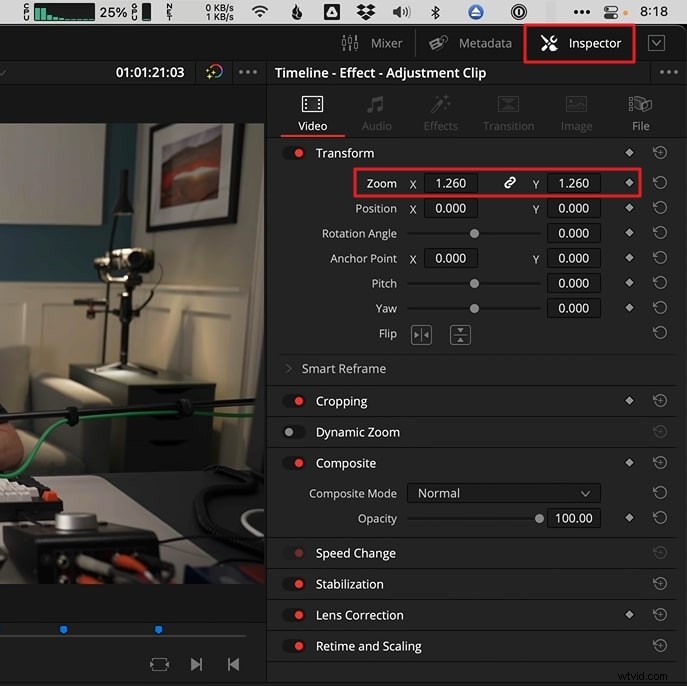Image resolution: width=687 pixels, height=686 pixels.
Task: Add keyframe for Pitch
Action: 629,283
